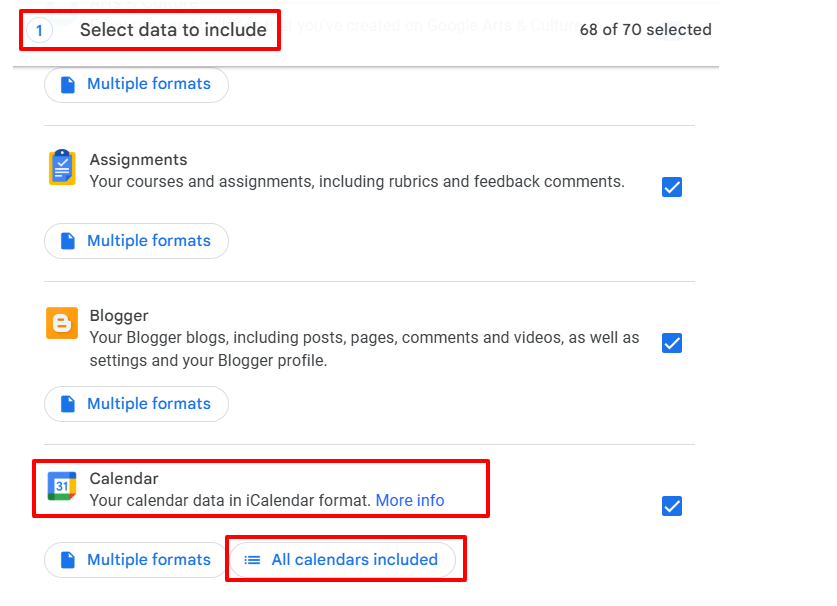The height and width of the screenshot is (606, 837).
Task: Click the Assignments product icon
Action: (61, 167)
